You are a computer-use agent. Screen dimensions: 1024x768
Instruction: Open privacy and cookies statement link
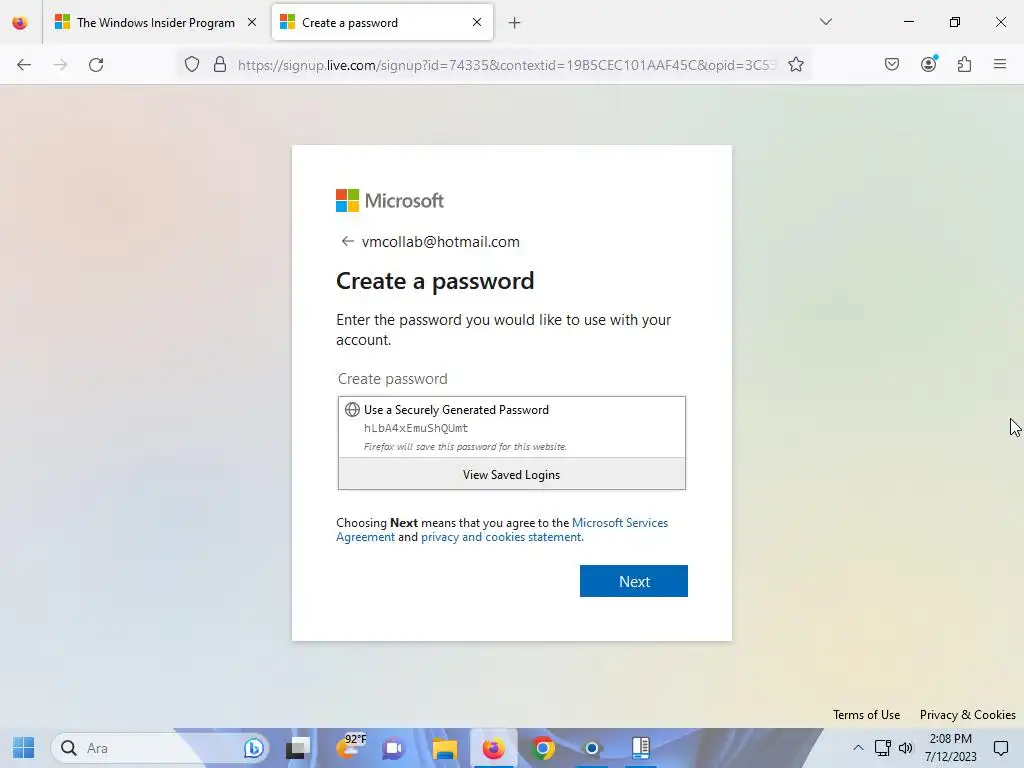tap(501, 537)
